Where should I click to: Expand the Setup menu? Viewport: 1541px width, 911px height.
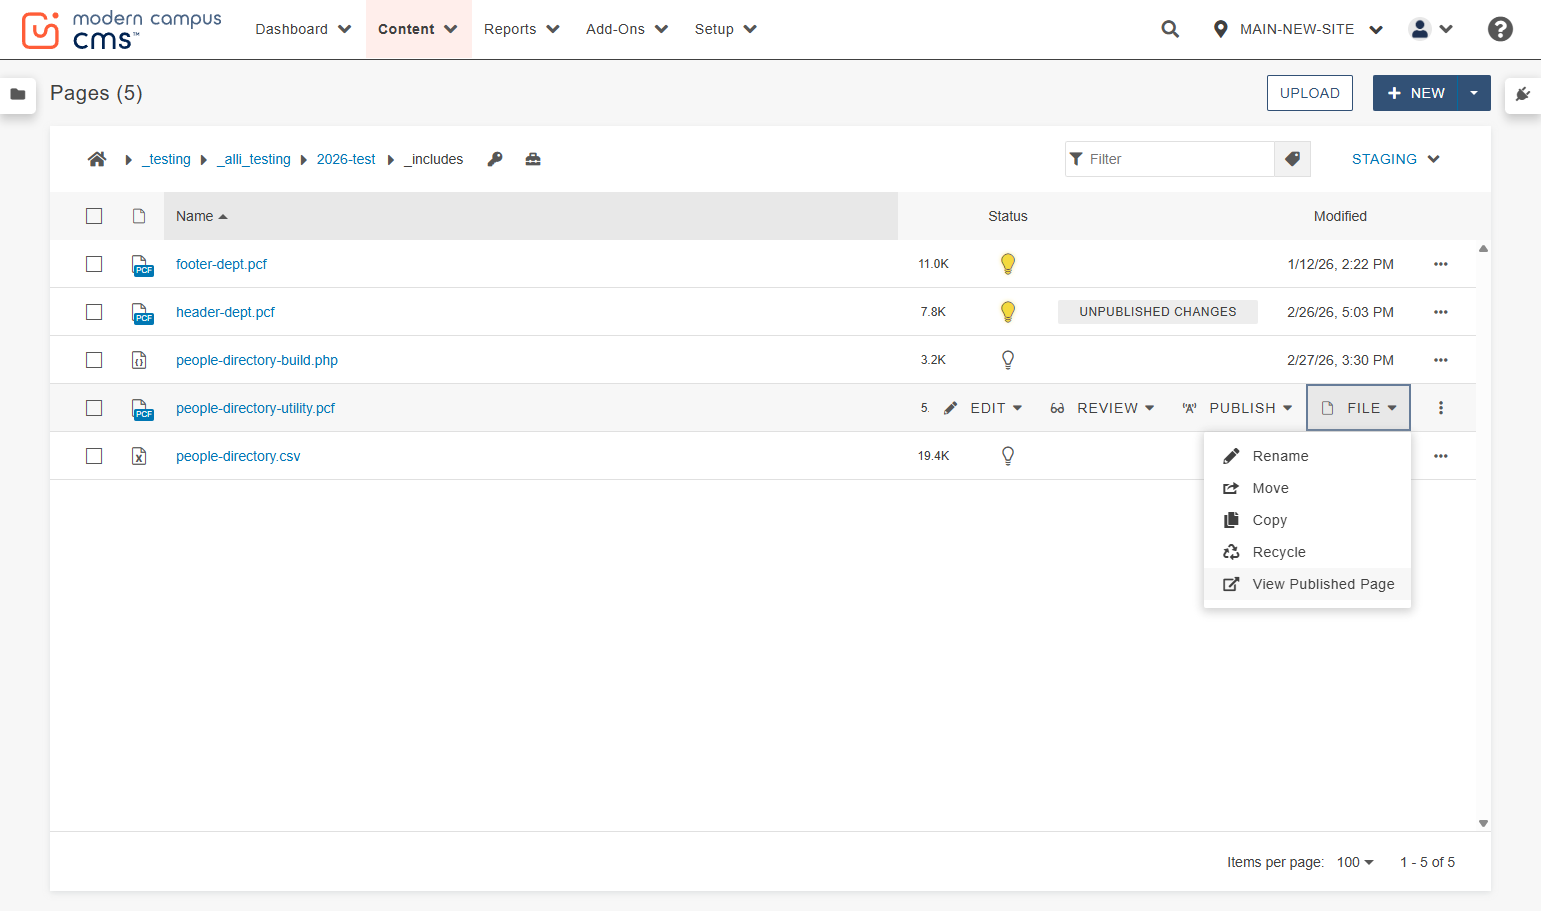pyautogui.click(x=725, y=29)
